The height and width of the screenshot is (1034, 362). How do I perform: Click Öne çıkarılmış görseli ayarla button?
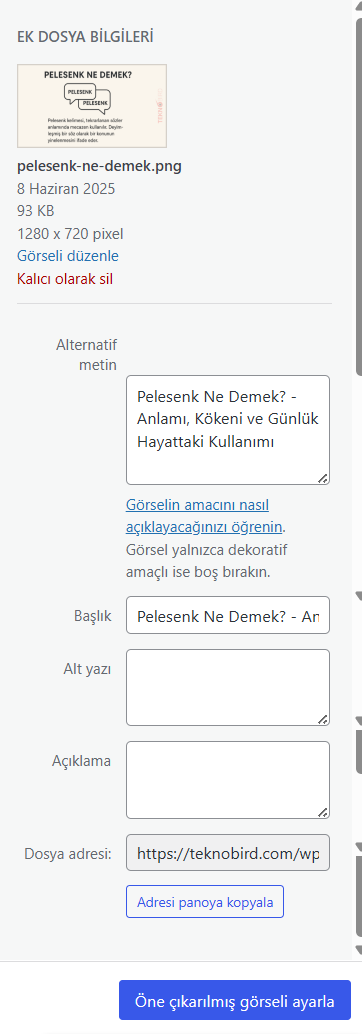pyautogui.click(x=235, y=1000)
